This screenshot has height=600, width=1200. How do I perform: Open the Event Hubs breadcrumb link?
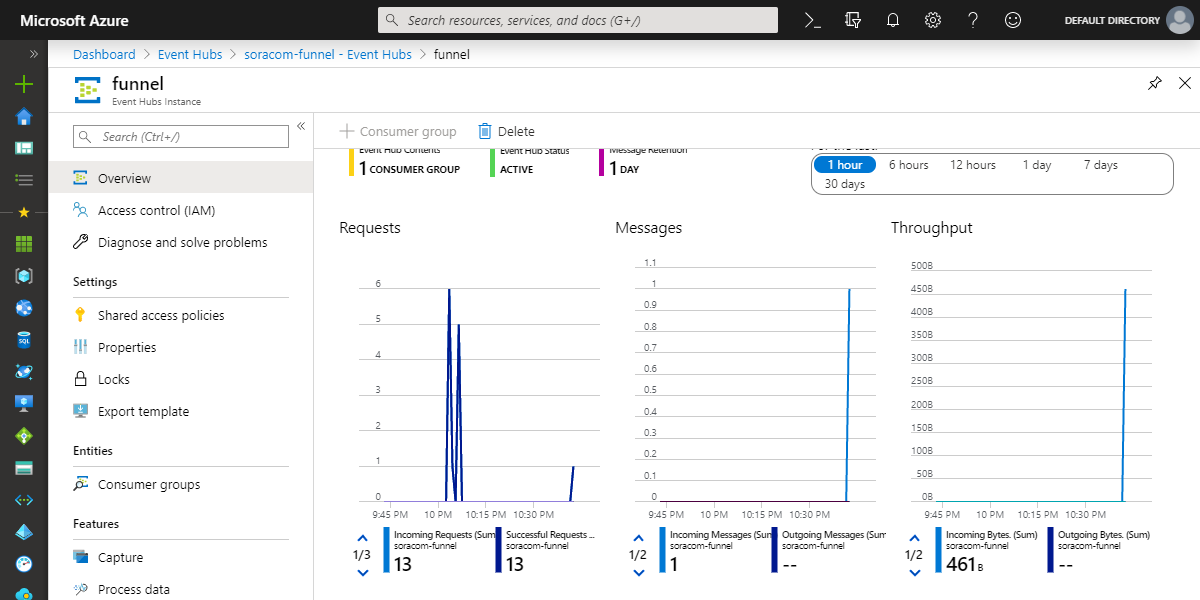tap(190, 54)
